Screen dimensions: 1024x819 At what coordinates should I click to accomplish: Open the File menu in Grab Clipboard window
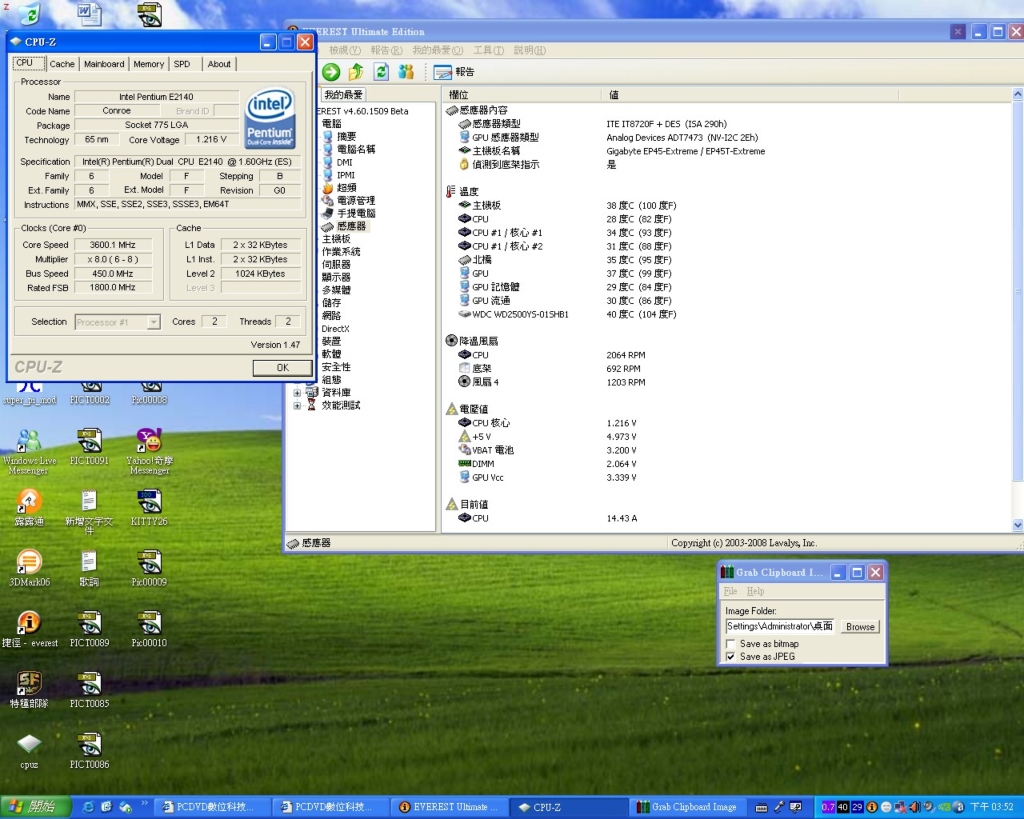(x=730, y=591)
